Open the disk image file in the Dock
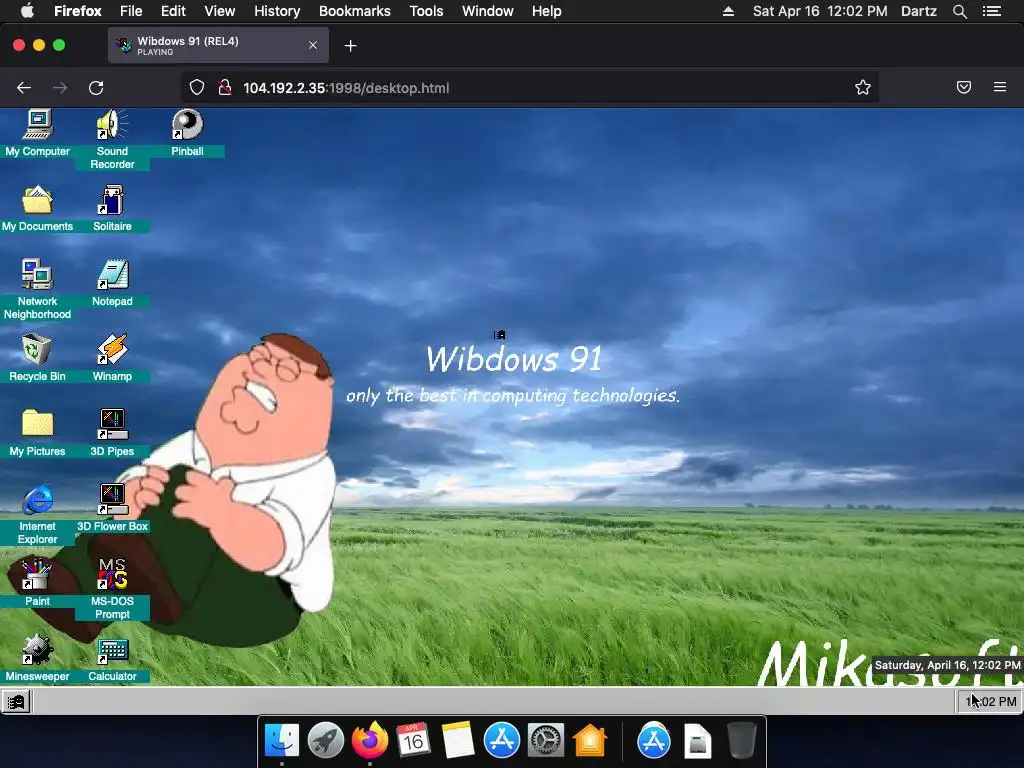The image size is (1024, 768). pos(697,740)
